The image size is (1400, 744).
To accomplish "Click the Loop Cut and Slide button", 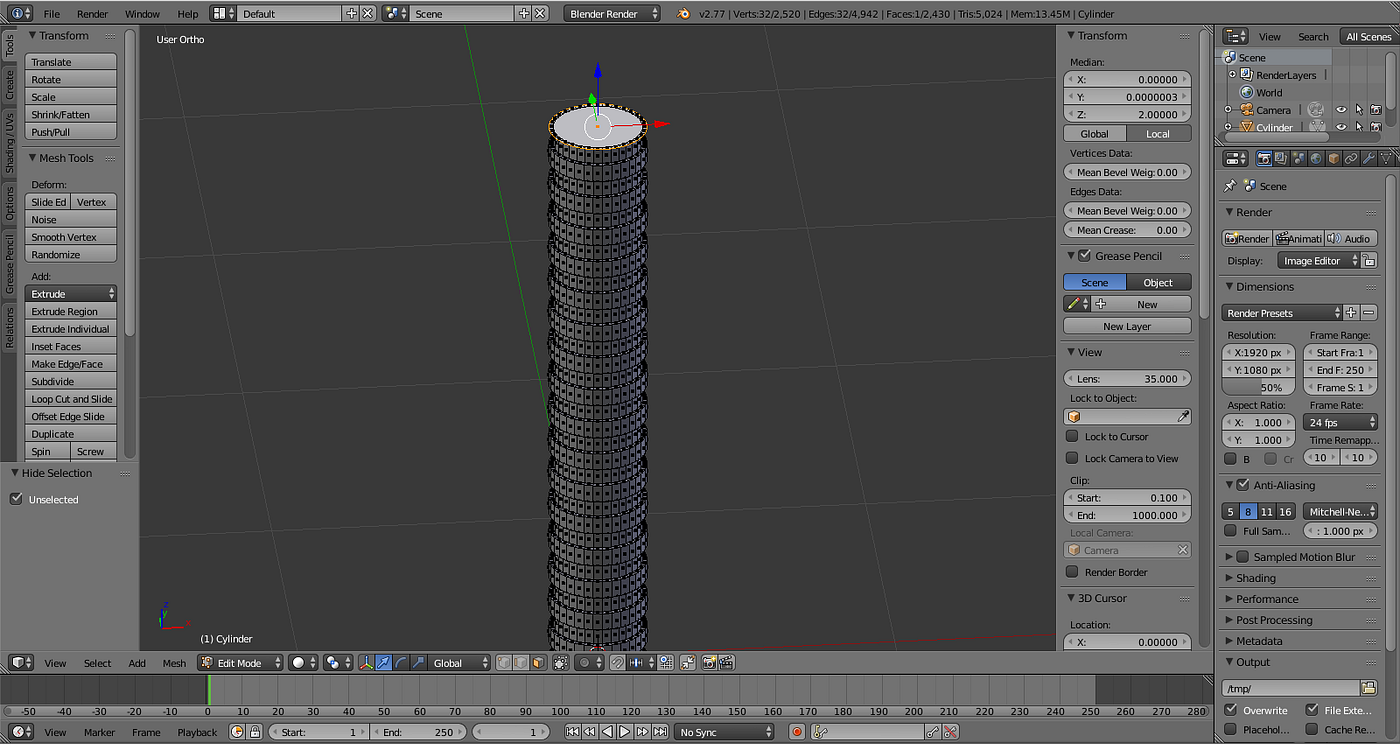I will click(71, 399).
